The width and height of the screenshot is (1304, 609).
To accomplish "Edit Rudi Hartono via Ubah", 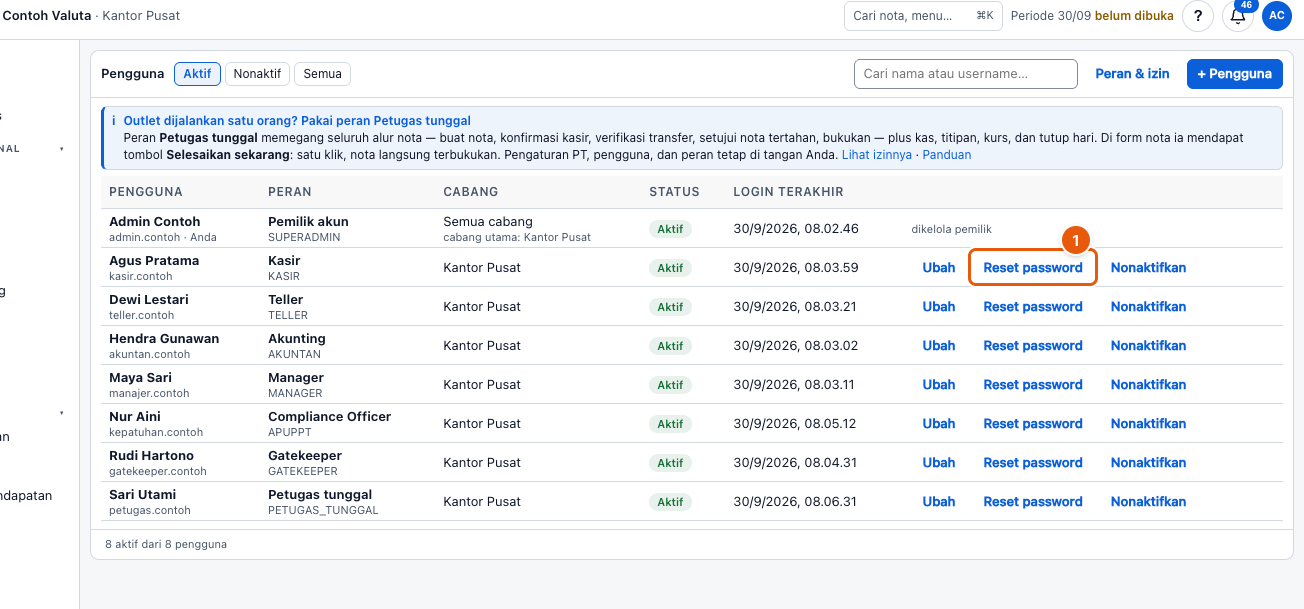I will (x=939, y=463).
